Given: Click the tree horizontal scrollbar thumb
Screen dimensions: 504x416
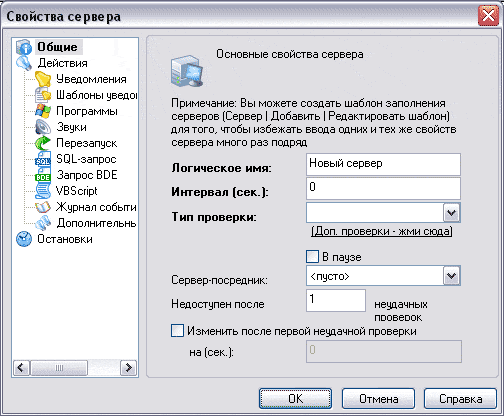Looking at the screenshot, I should coord(59,368).
